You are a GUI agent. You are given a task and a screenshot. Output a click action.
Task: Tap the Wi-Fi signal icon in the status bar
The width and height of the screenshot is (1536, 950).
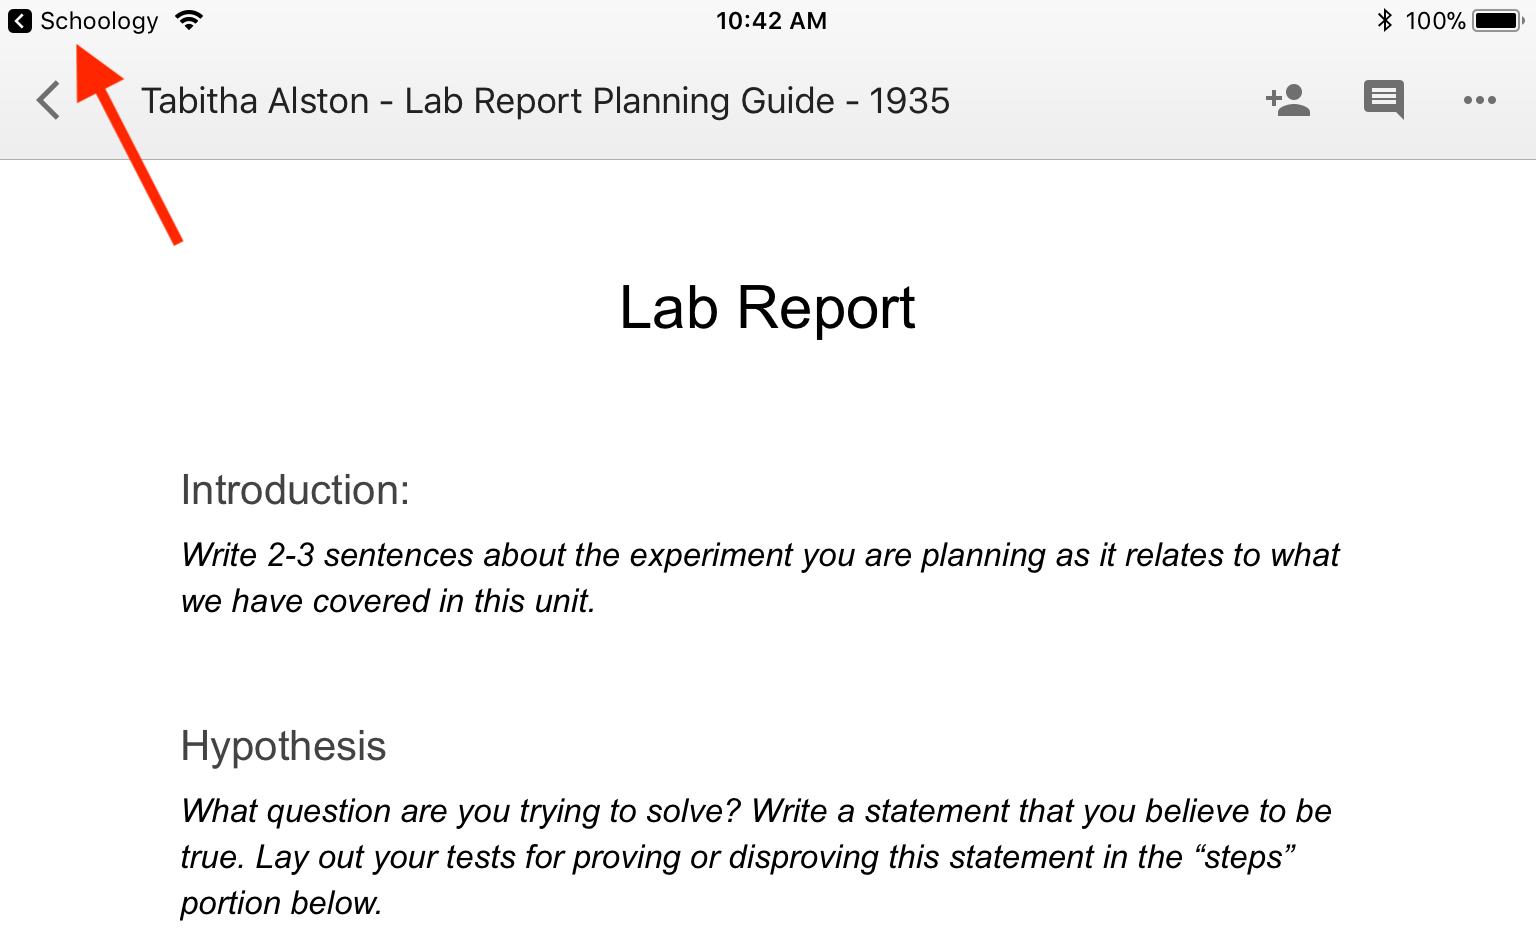188,20
